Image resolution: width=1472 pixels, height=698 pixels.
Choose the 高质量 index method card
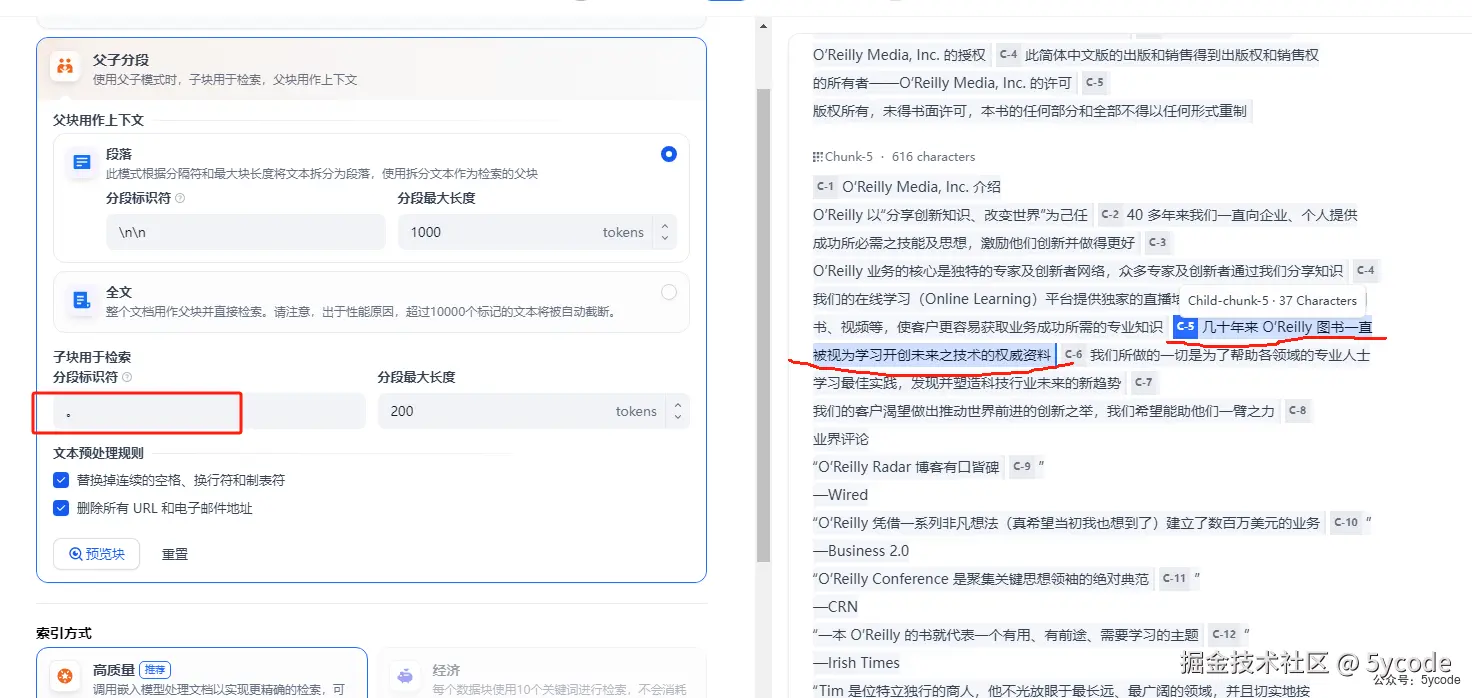(x=202, y=673)
